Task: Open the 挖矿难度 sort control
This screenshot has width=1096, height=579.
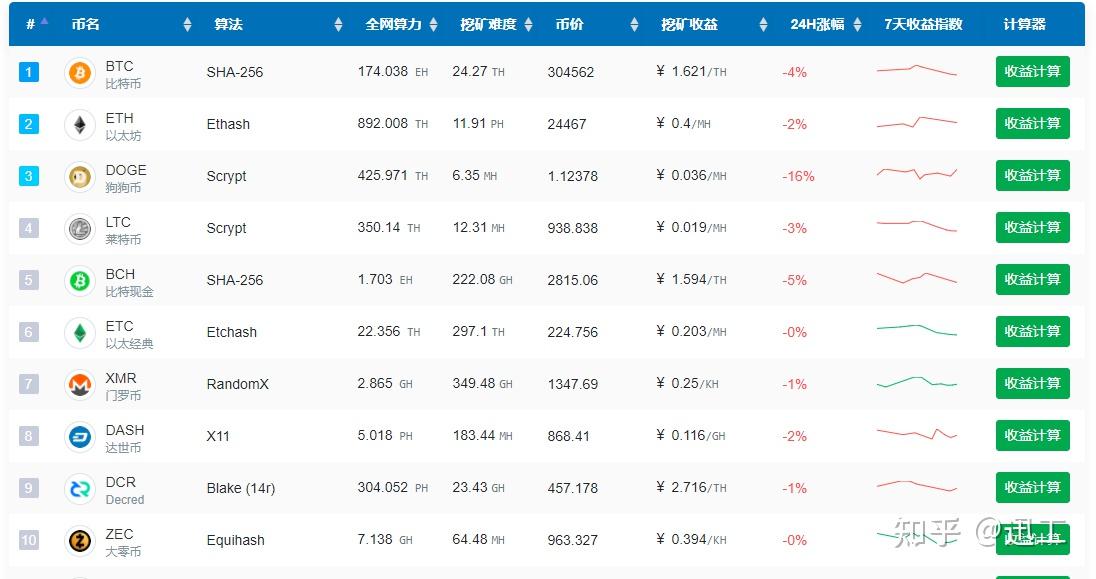Action: click(530, 25)
